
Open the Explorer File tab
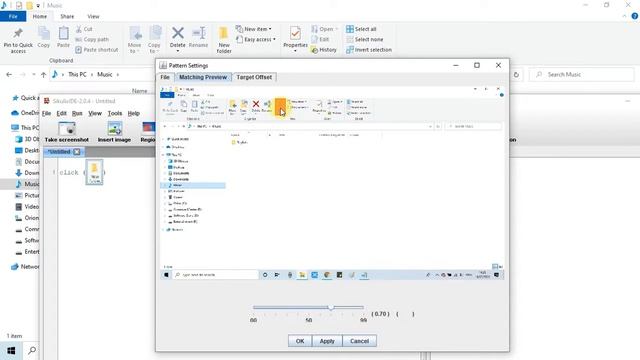[13, 16]
